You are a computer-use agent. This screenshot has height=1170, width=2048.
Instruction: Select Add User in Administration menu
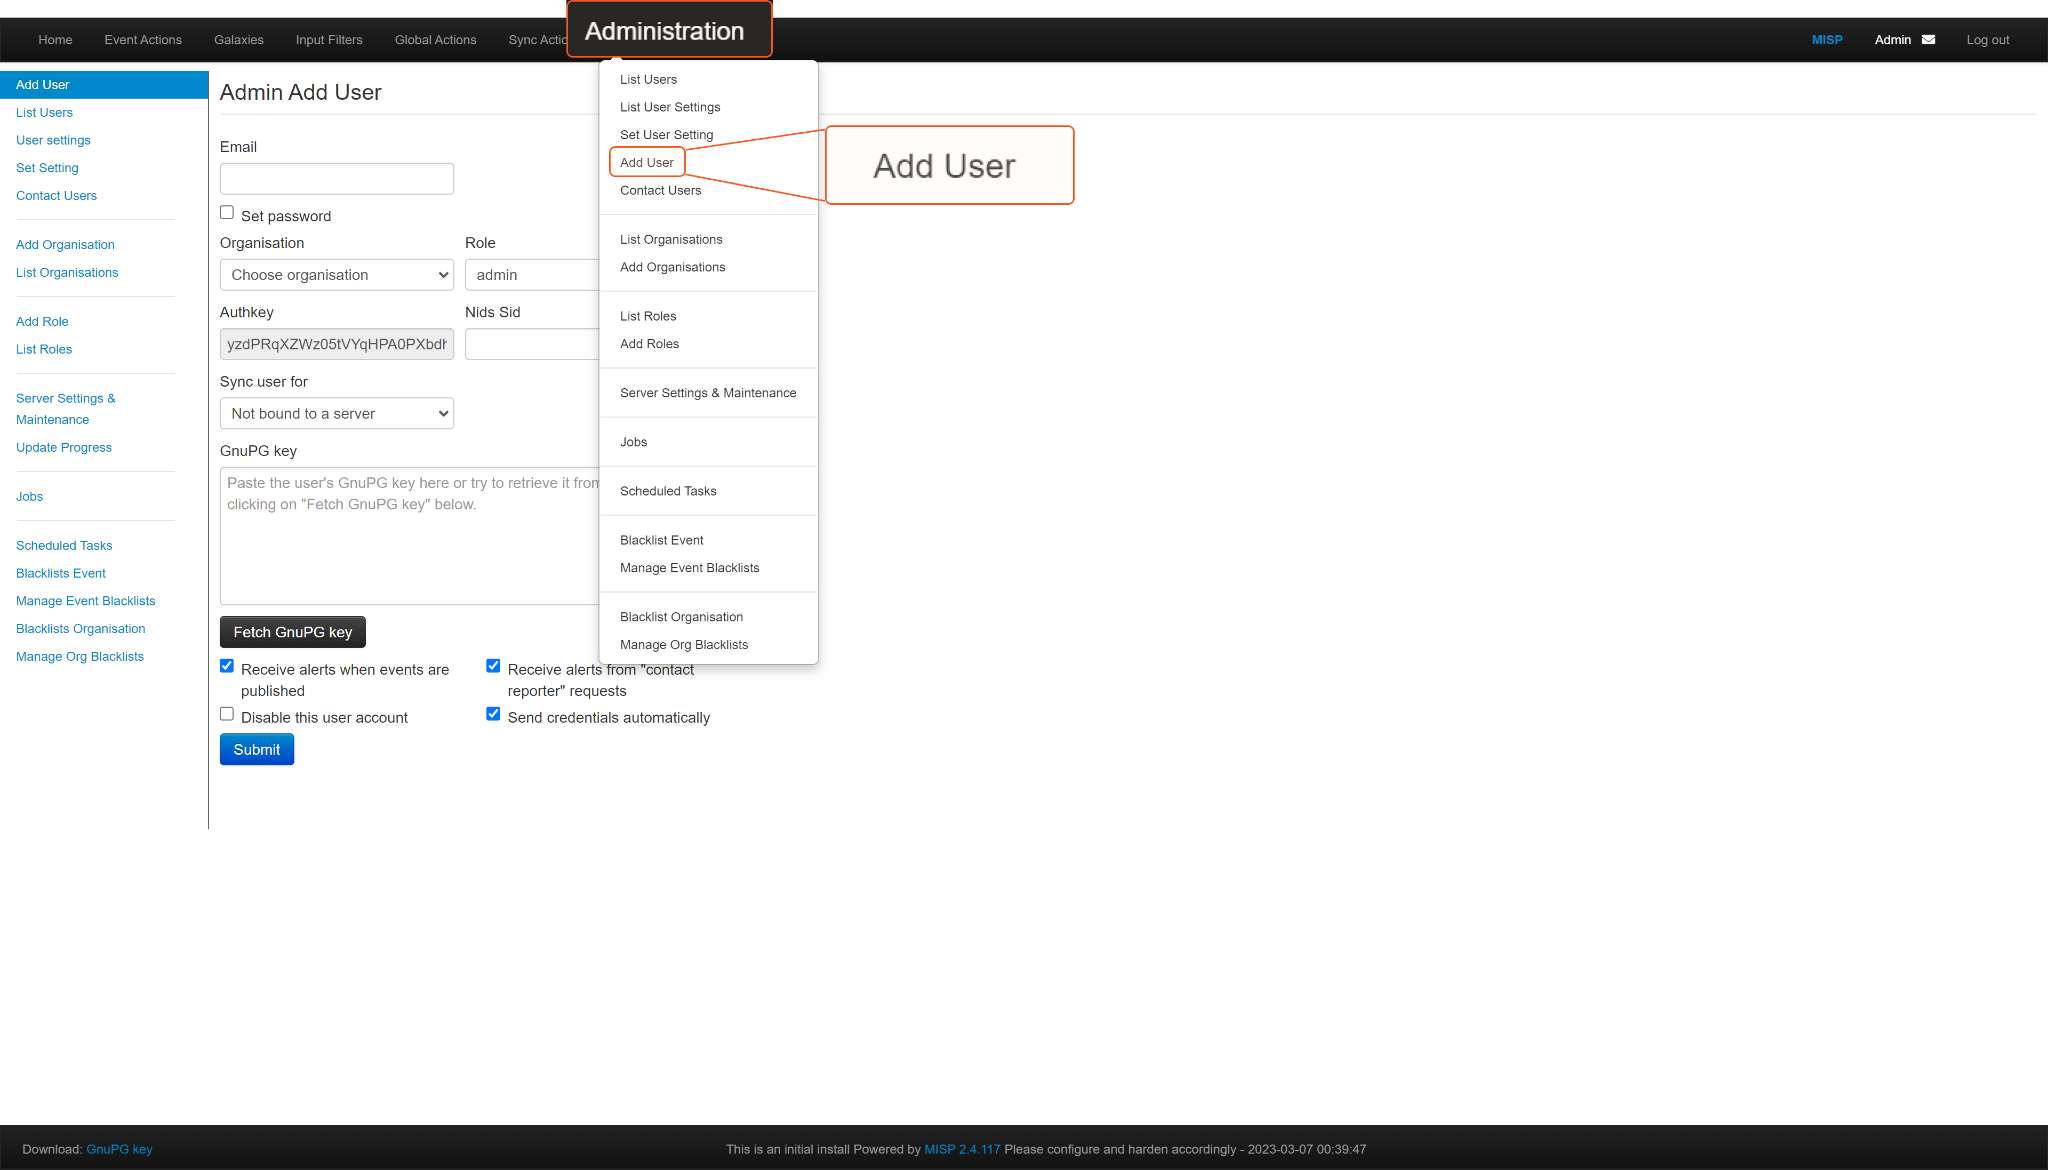click(x=646, y=162)
